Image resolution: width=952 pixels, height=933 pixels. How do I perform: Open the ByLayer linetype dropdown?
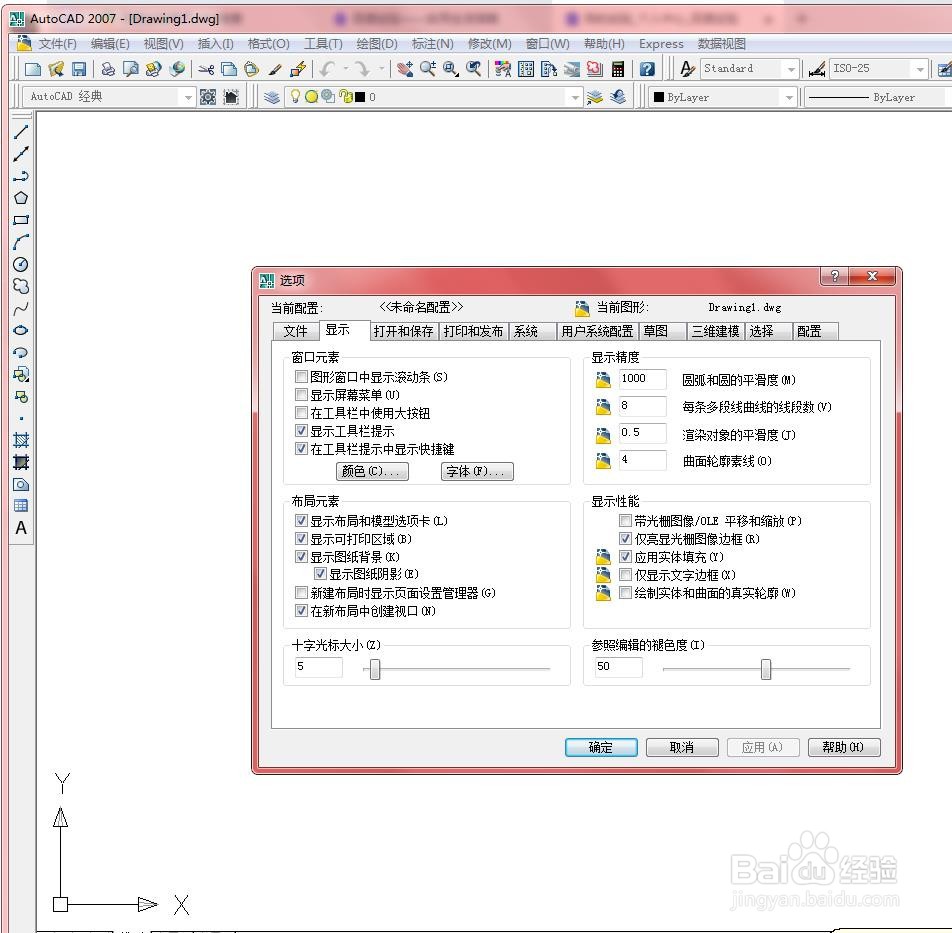coord(877,97)
